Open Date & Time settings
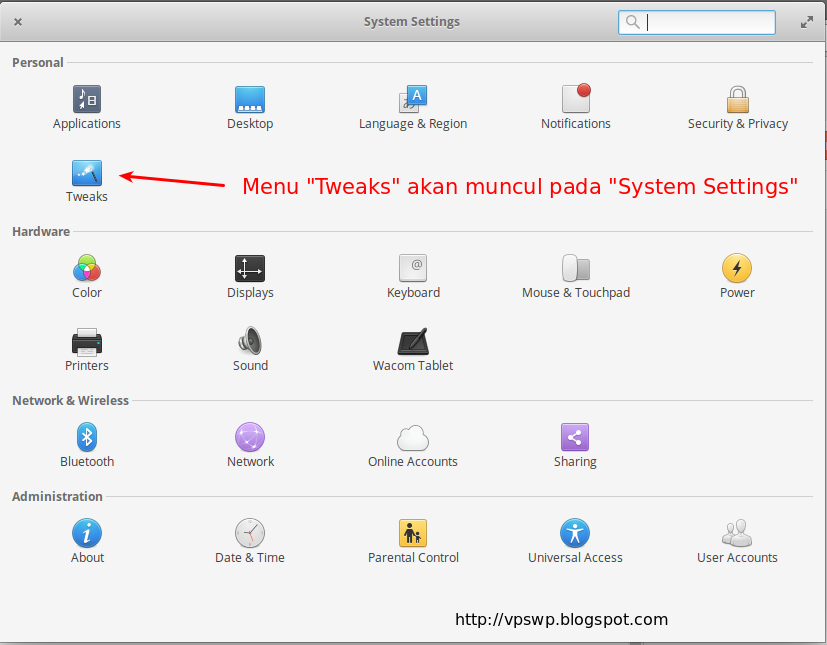Viewport: 827px width, 645px height. [x=250, y=542]
